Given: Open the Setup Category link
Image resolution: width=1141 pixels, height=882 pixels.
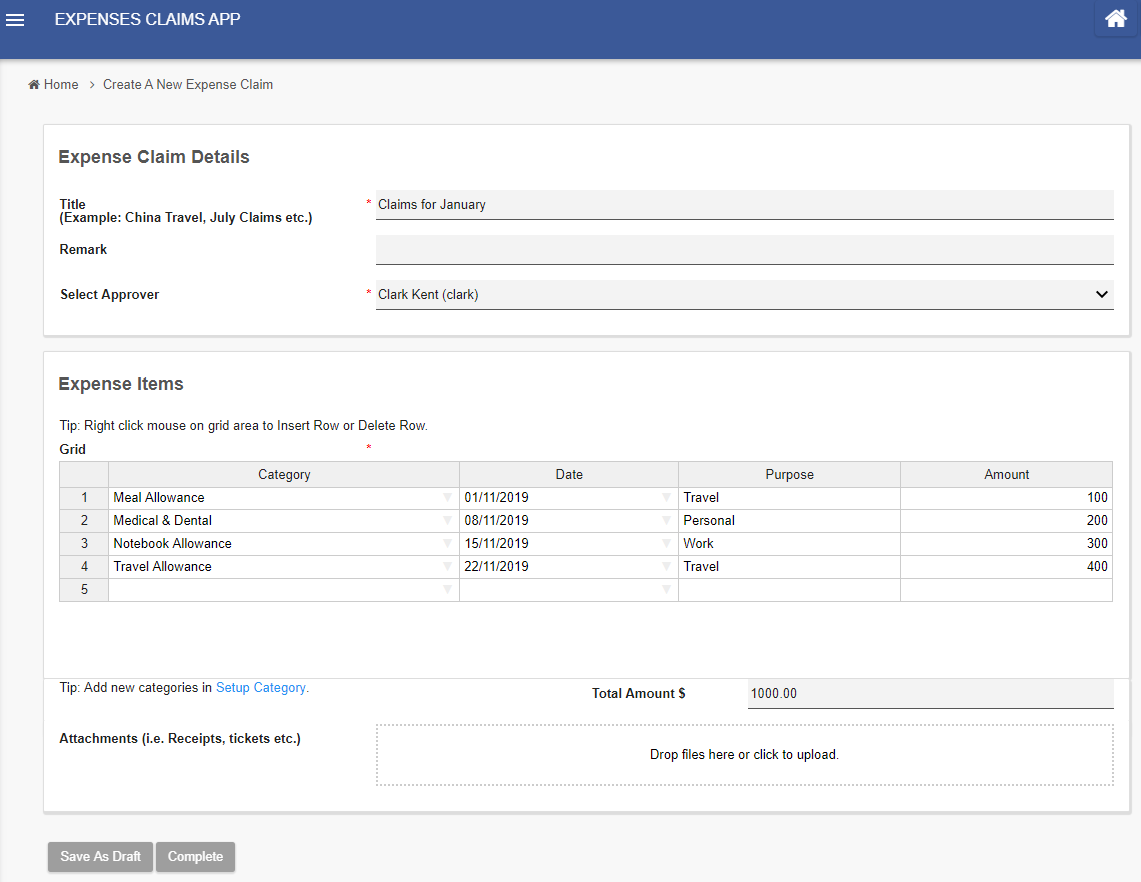Looking at the screenshot, I should 262,688.
